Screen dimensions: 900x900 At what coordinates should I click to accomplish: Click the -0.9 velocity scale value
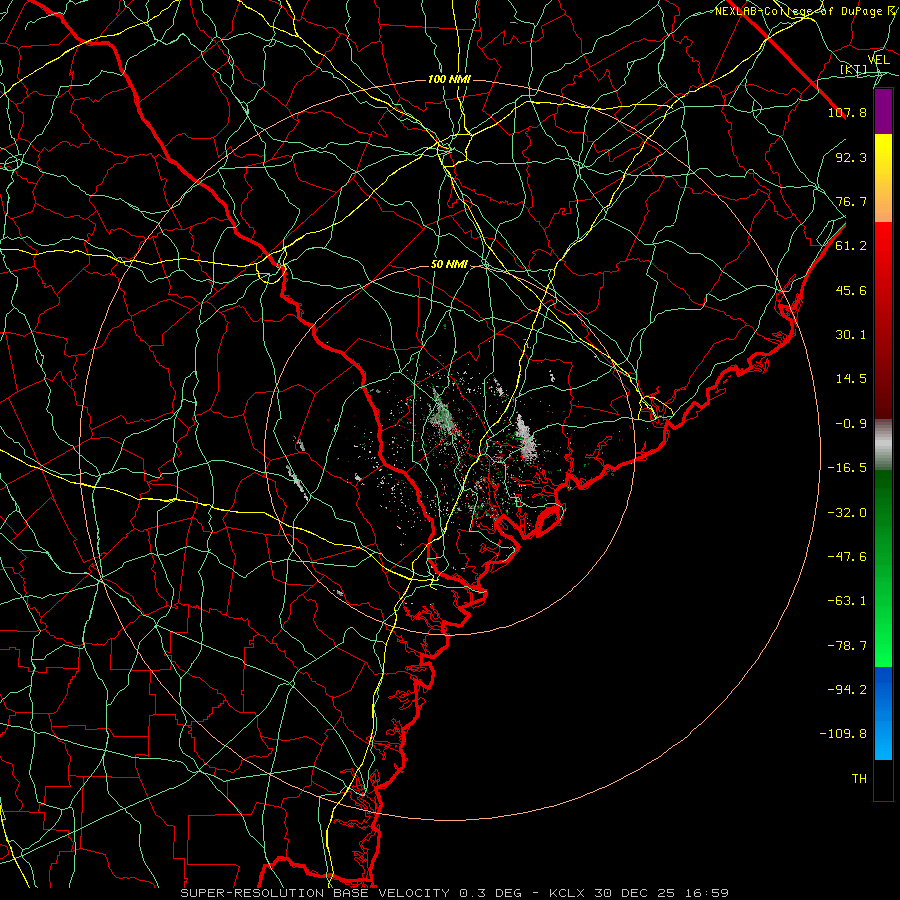point(851,424)
